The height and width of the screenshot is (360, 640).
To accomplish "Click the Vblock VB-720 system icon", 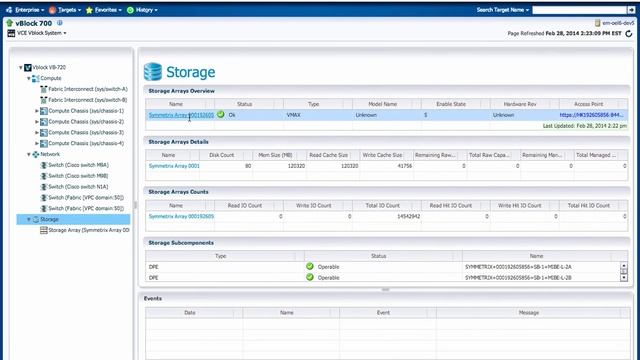I will [28, 67].
